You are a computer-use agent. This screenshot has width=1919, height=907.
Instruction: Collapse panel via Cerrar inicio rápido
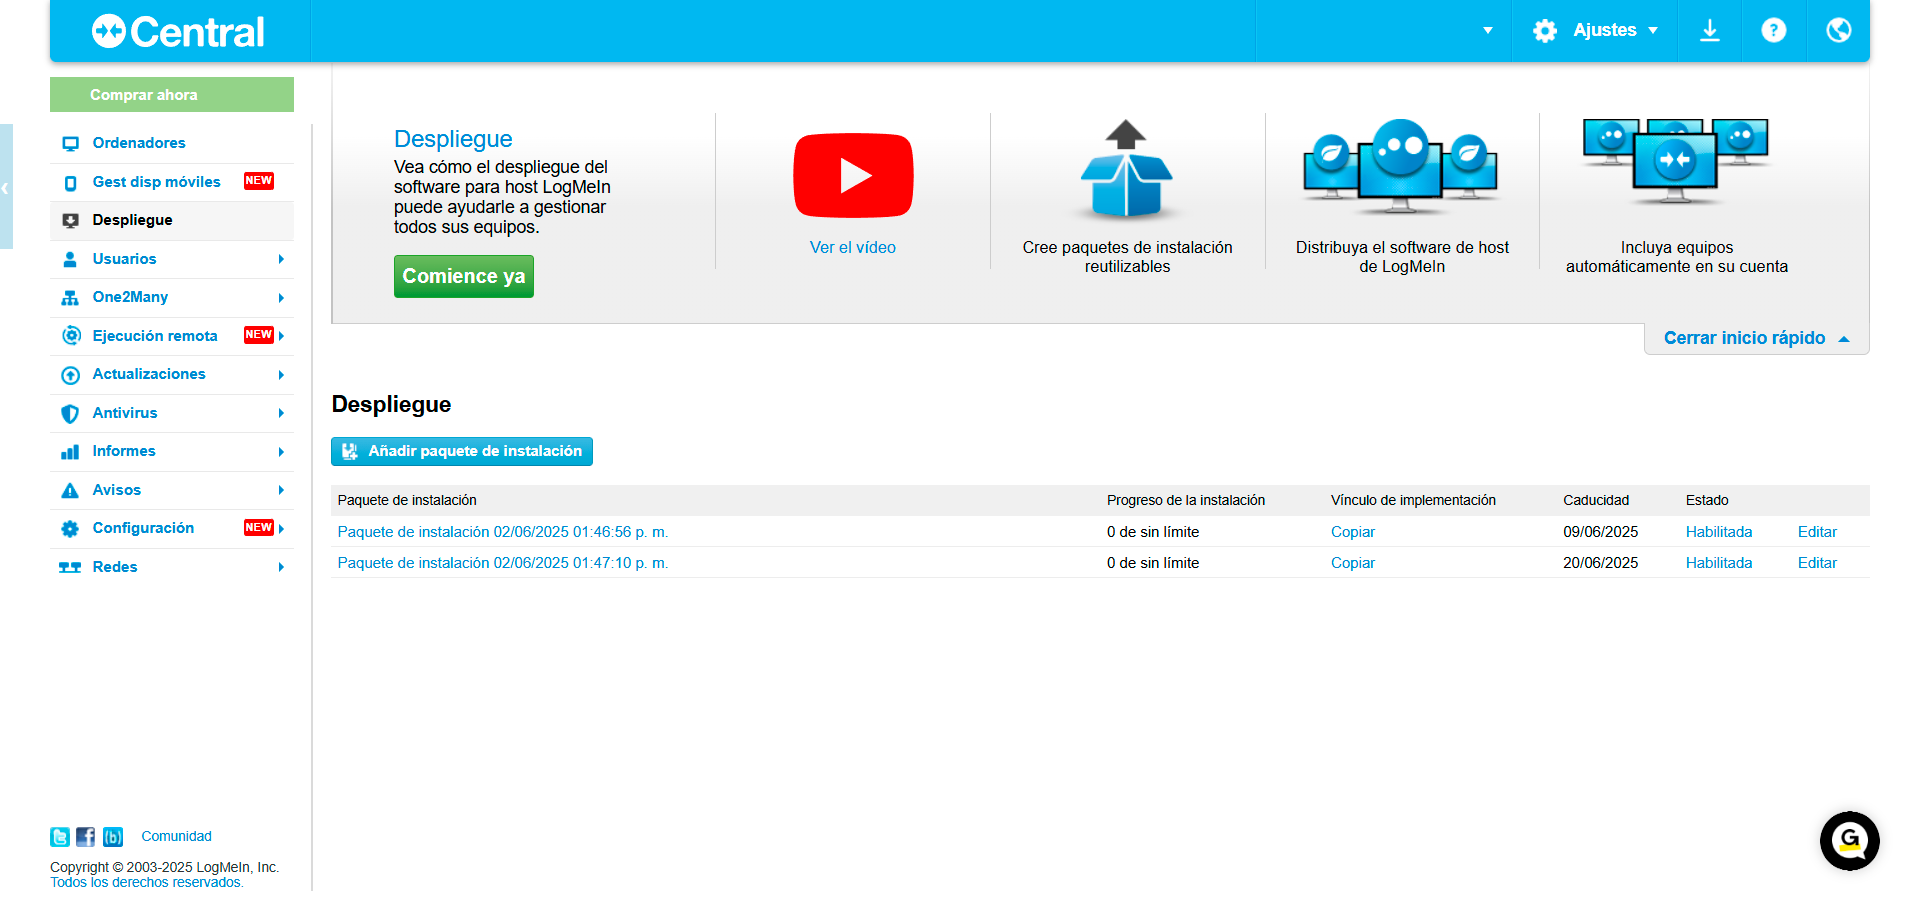click(x=1755, y=338)
